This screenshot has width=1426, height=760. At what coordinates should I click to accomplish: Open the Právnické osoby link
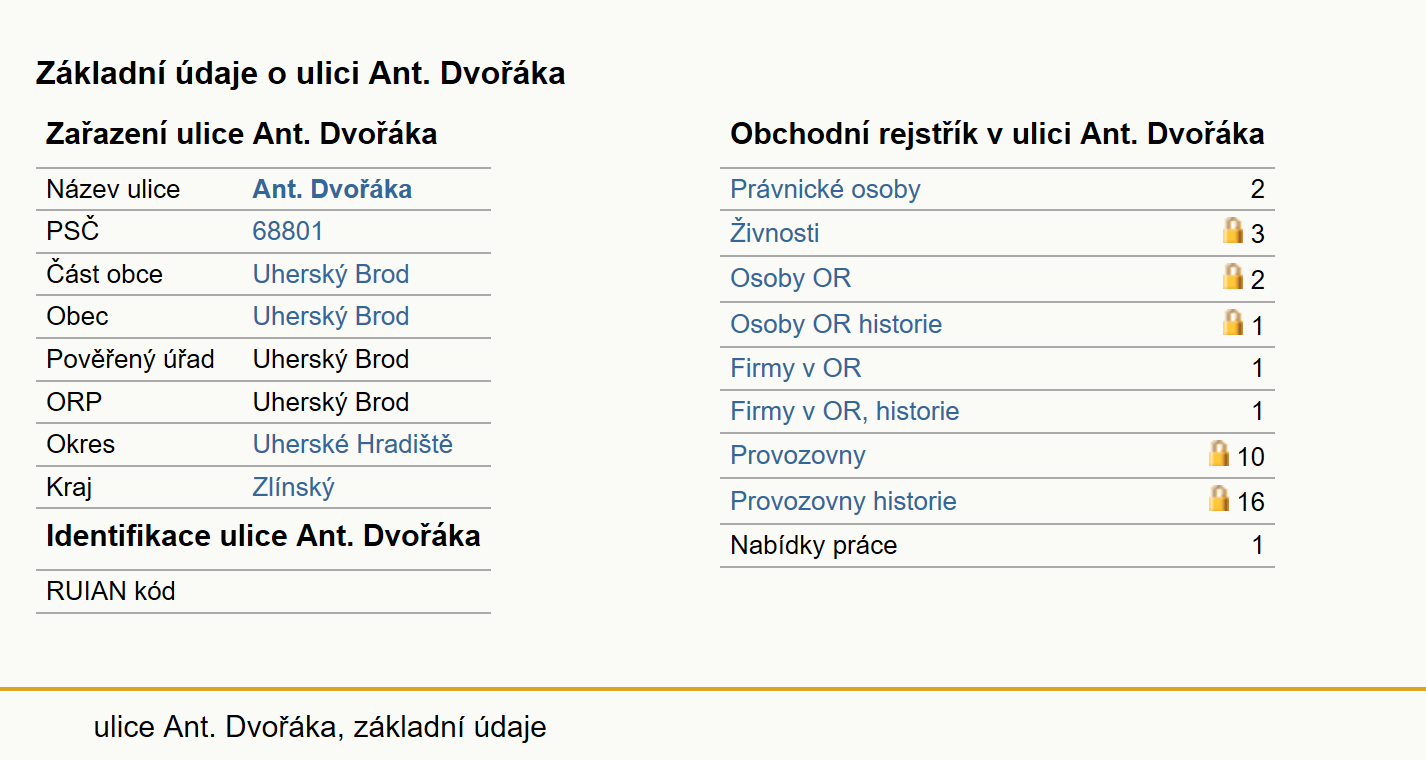(825, 189)
